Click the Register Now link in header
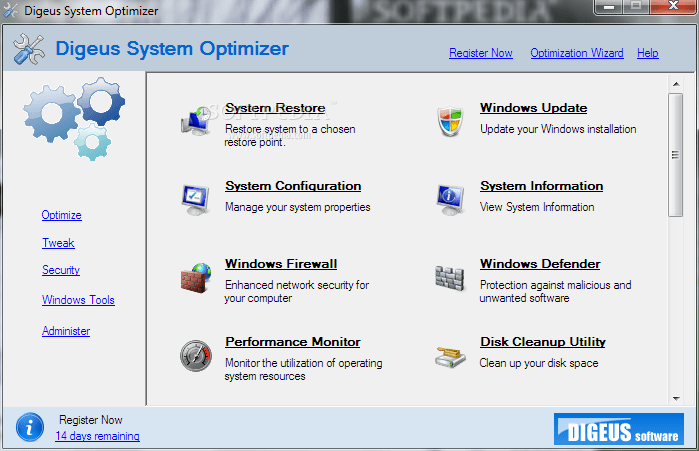The height and width of the screenshot is (451, 699). tap(481, 53)
